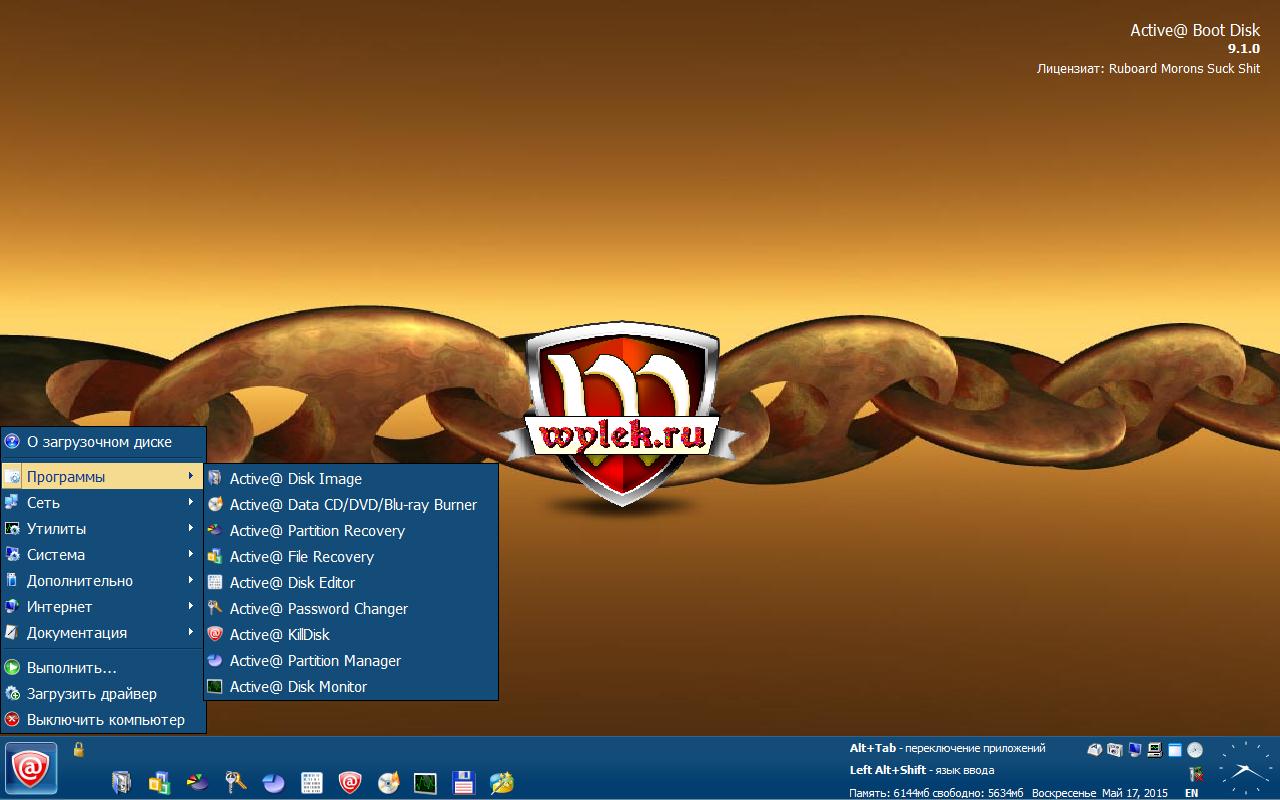Switch input language via the EN indicator

[1191, 793]
